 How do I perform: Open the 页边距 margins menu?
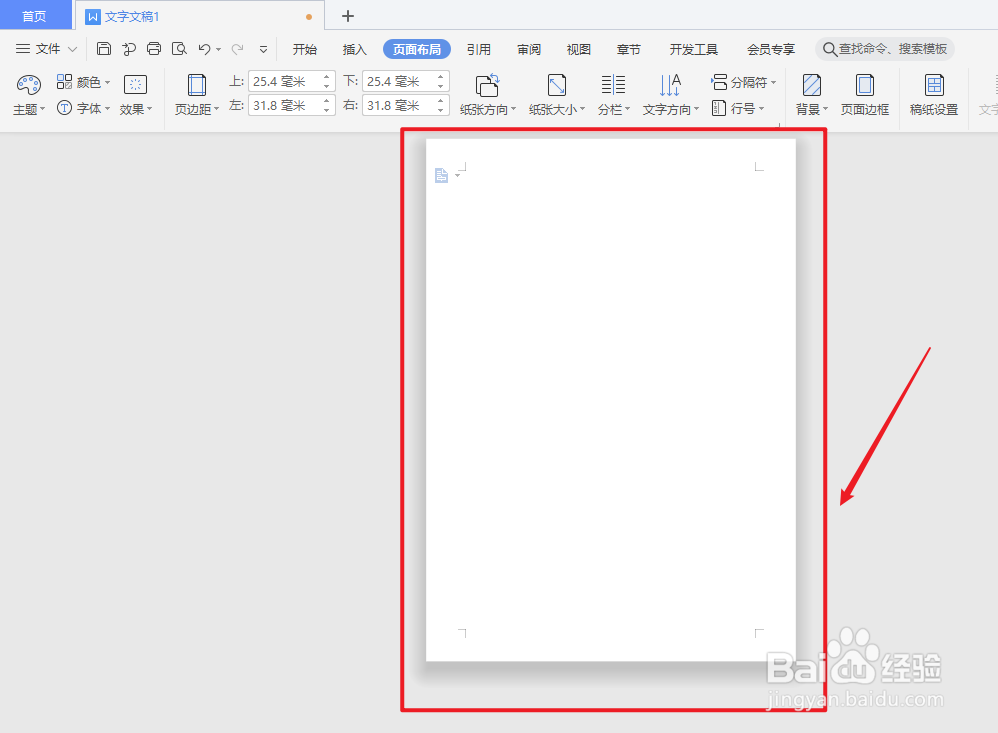point(197,95)
